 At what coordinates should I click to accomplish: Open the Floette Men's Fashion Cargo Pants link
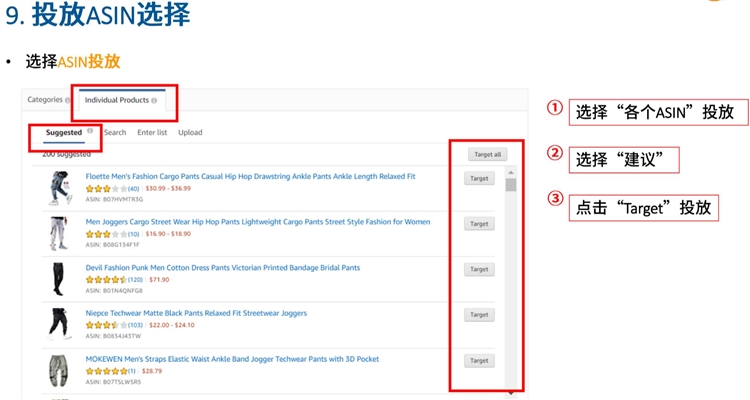point(251,177)
